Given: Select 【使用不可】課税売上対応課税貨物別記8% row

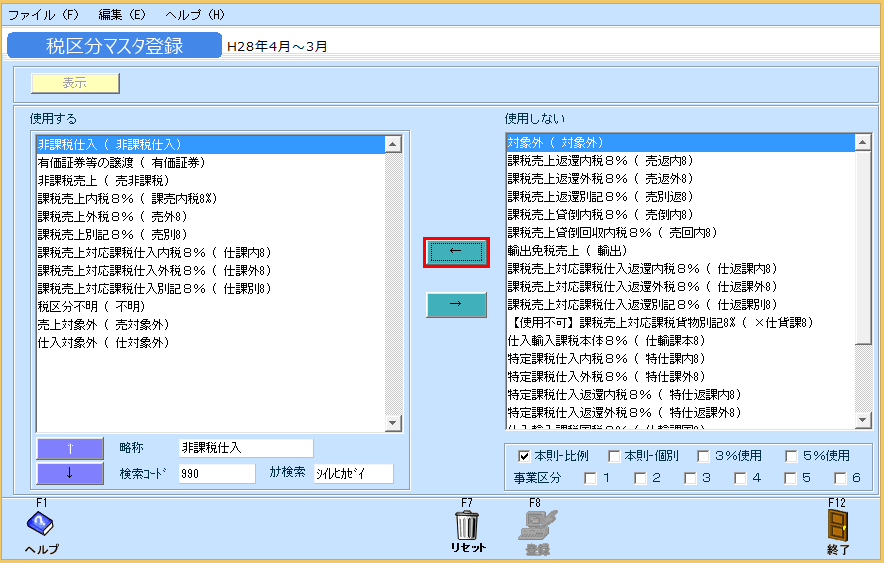Looking at the screenshot, I should pos(680,323).
